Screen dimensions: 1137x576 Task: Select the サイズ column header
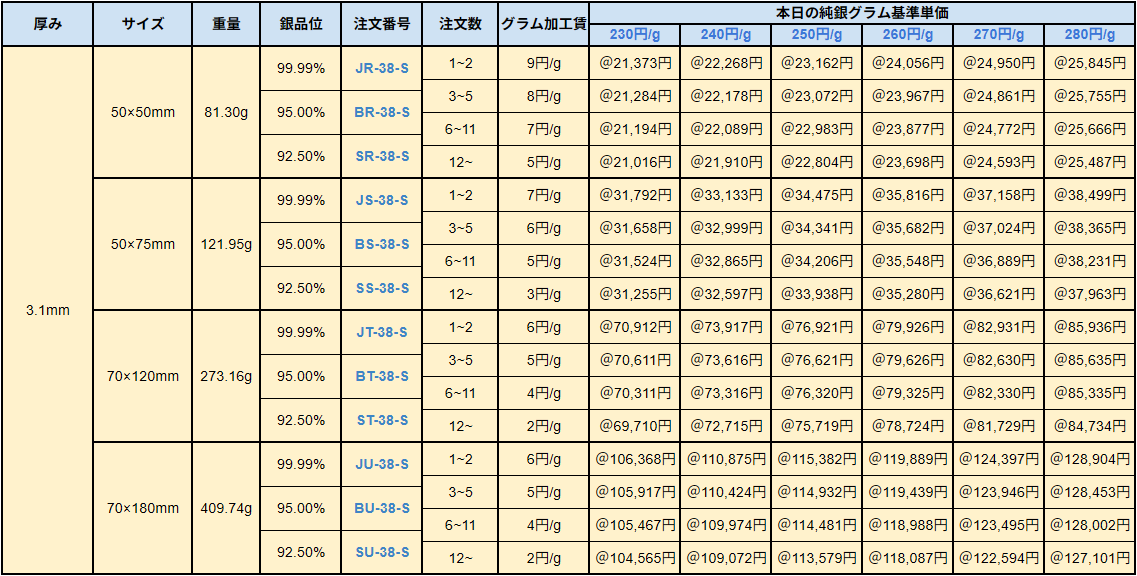(x=140, y=21)
